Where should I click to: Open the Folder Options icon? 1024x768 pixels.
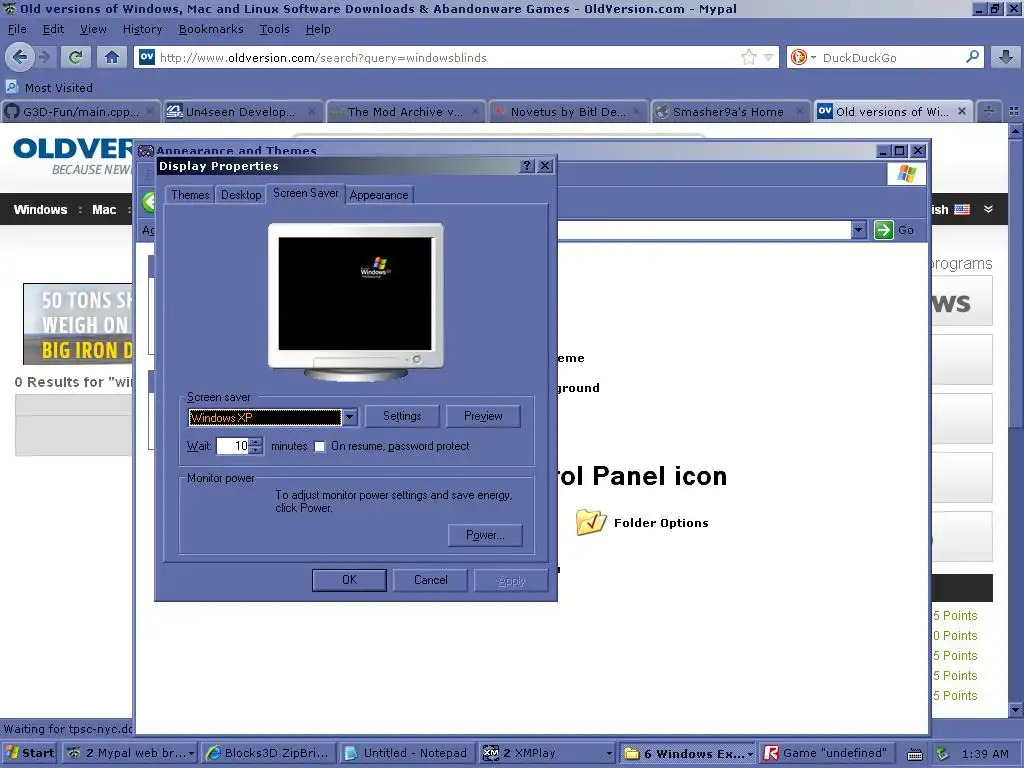click(x=591, y=522)
